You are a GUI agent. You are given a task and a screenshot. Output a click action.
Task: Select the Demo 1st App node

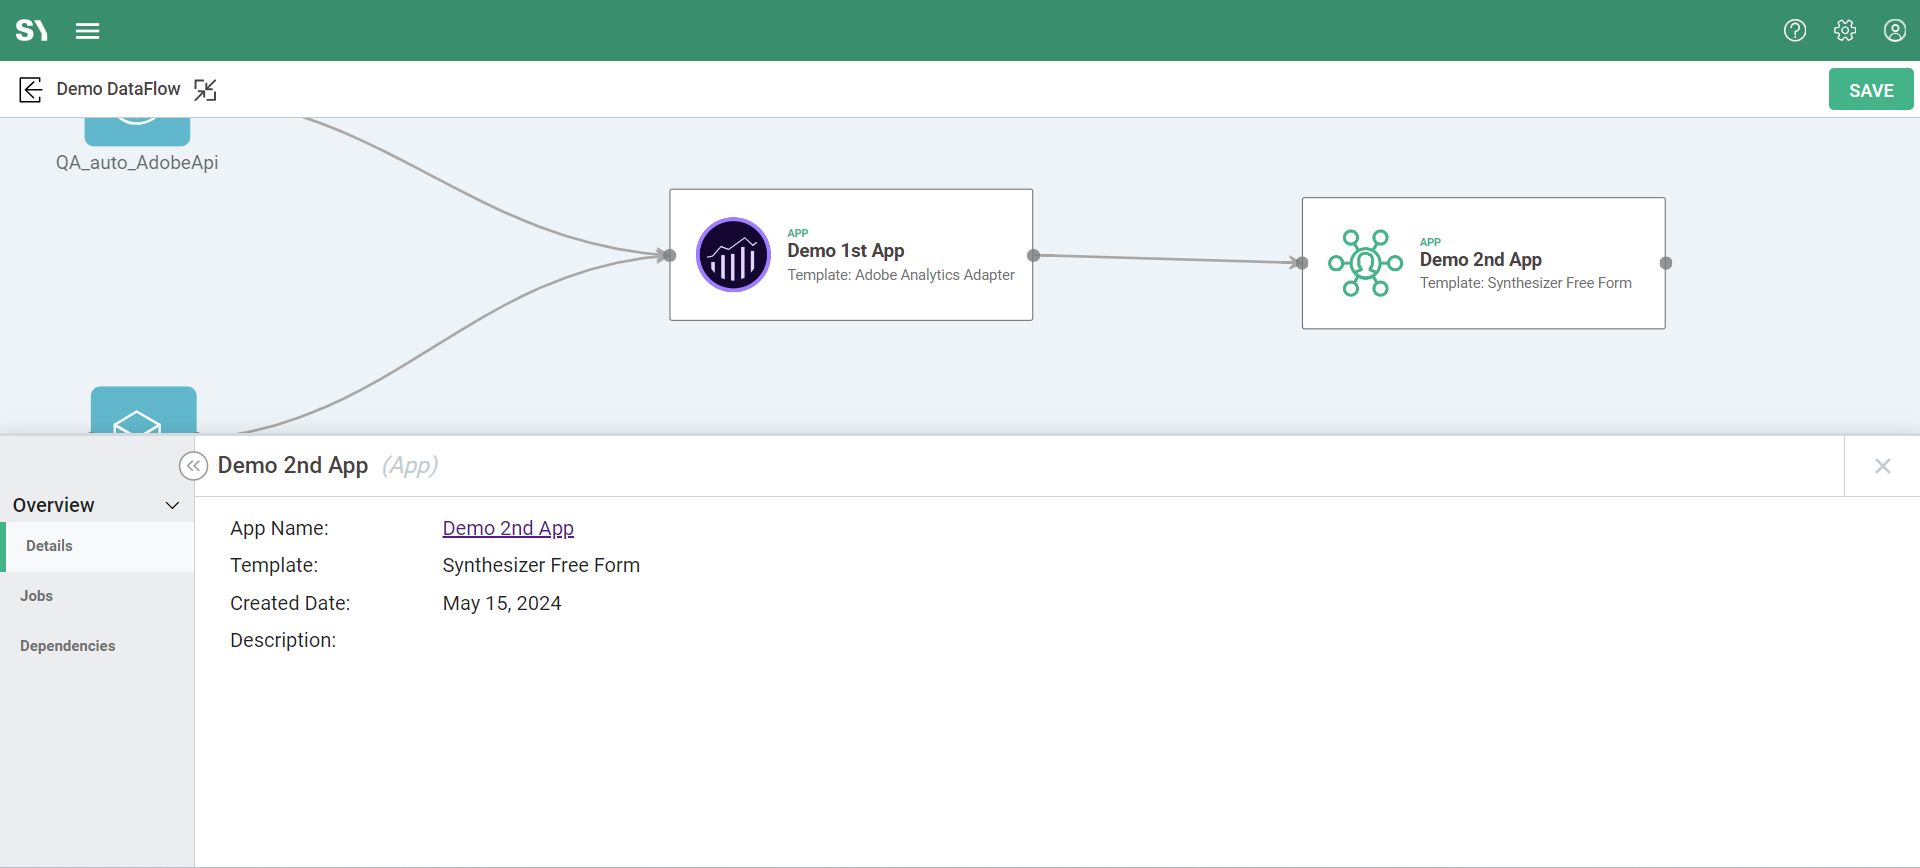click(900, 300)
